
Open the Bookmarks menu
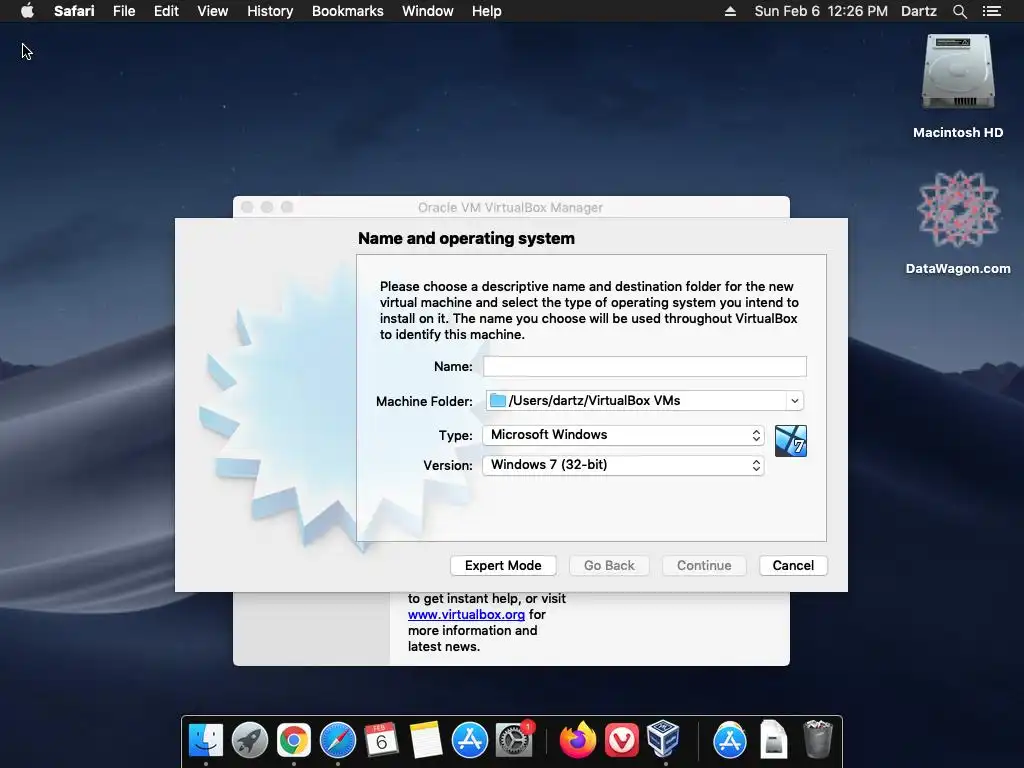click(x=347, y=11)
